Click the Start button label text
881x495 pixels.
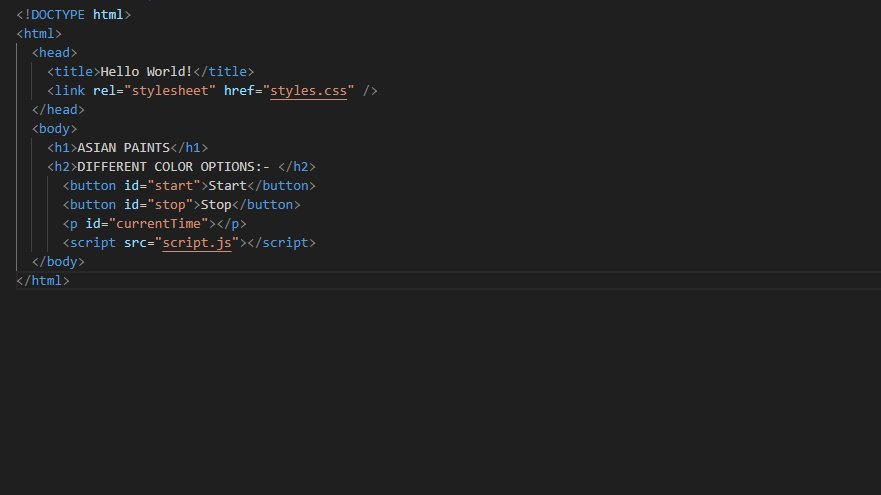(228, 186)
